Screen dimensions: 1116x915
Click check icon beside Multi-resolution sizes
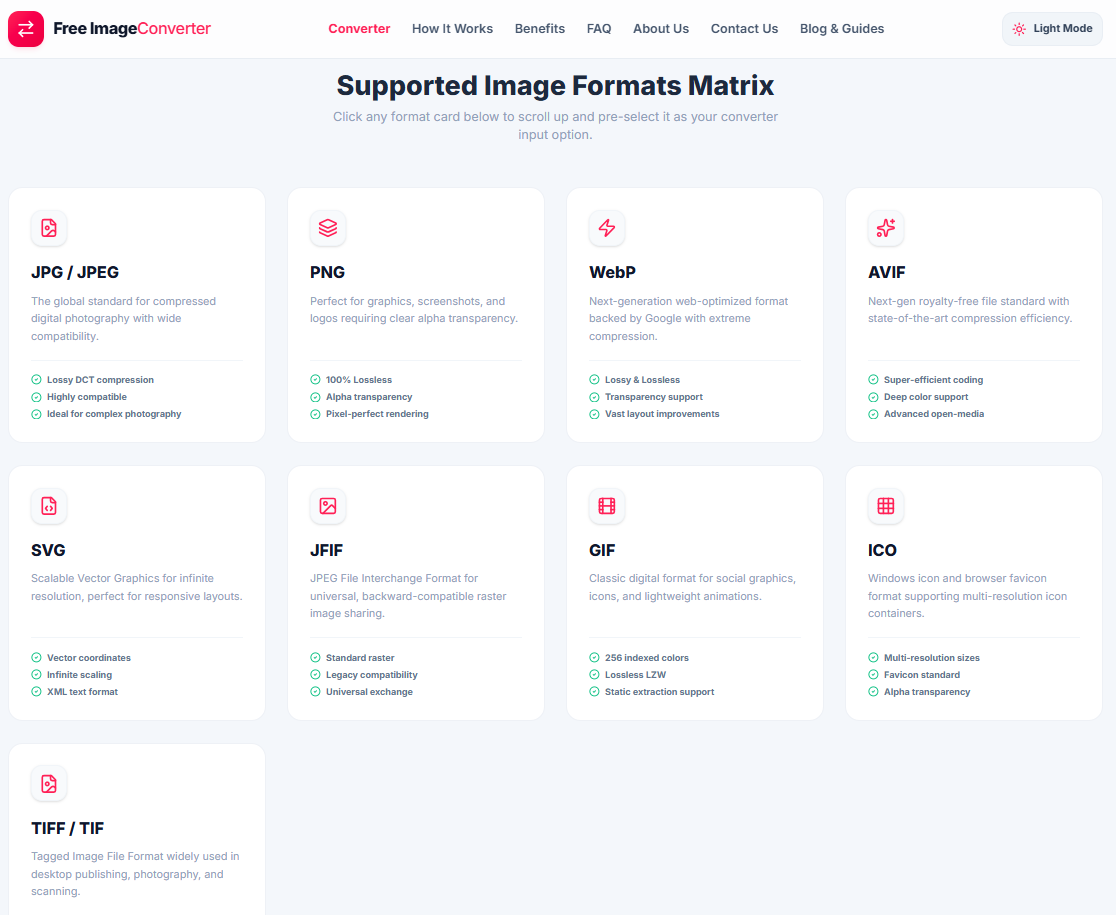[x=873, y=657]
